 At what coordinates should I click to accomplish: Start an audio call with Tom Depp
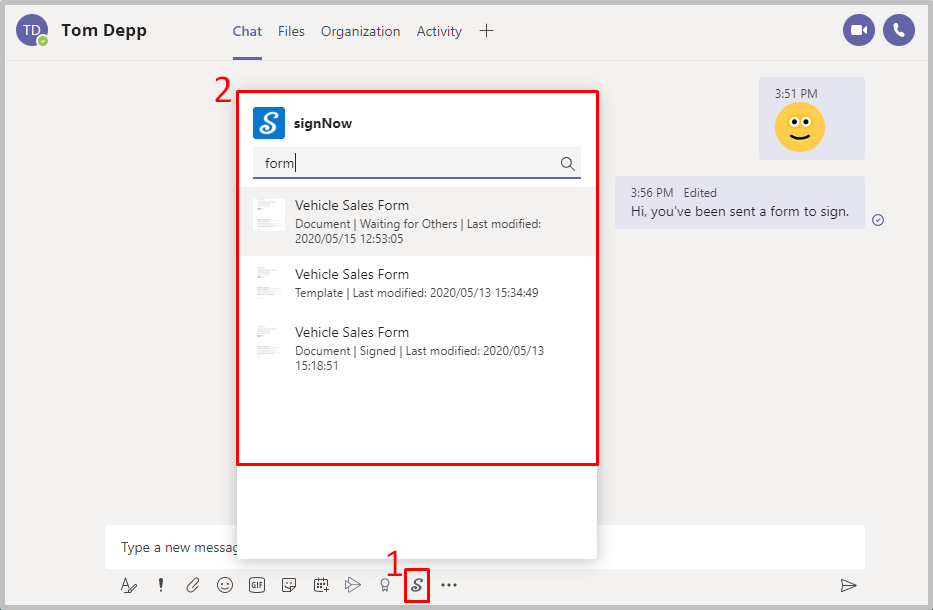click(898, 30)
